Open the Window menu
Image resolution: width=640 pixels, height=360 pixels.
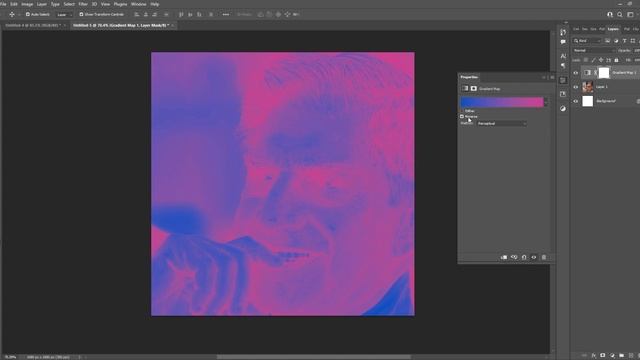point(138,4)
